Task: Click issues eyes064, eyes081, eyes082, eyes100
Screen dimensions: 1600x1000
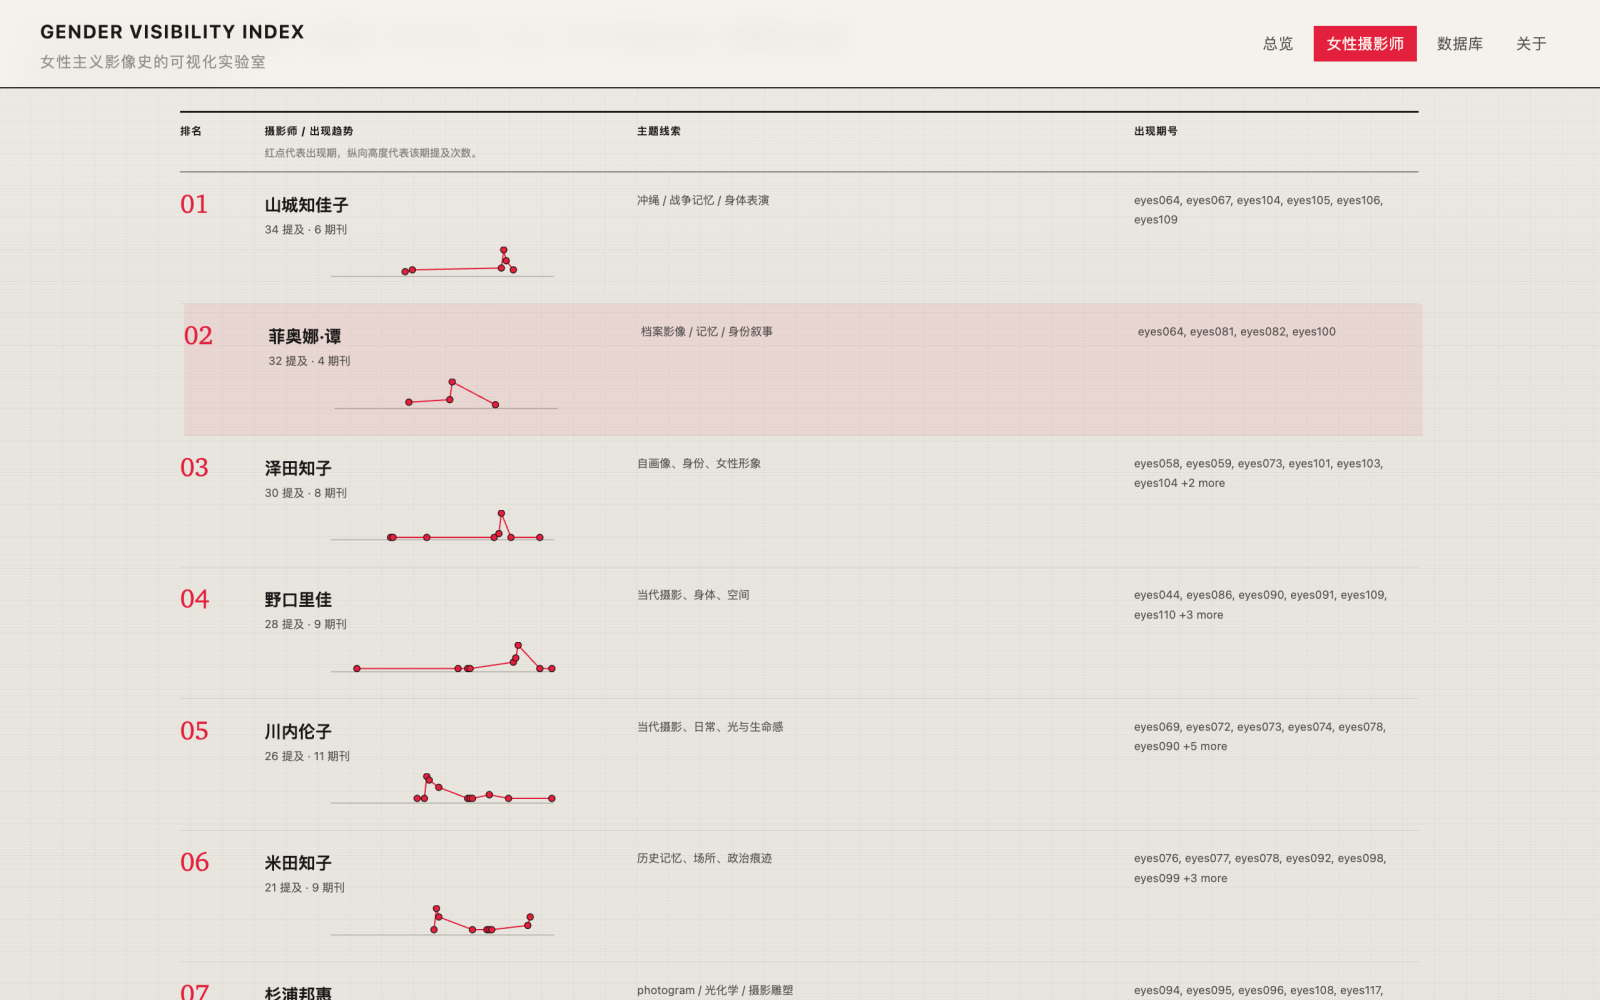Action: pyautogui.click(x=1237, y=332)
